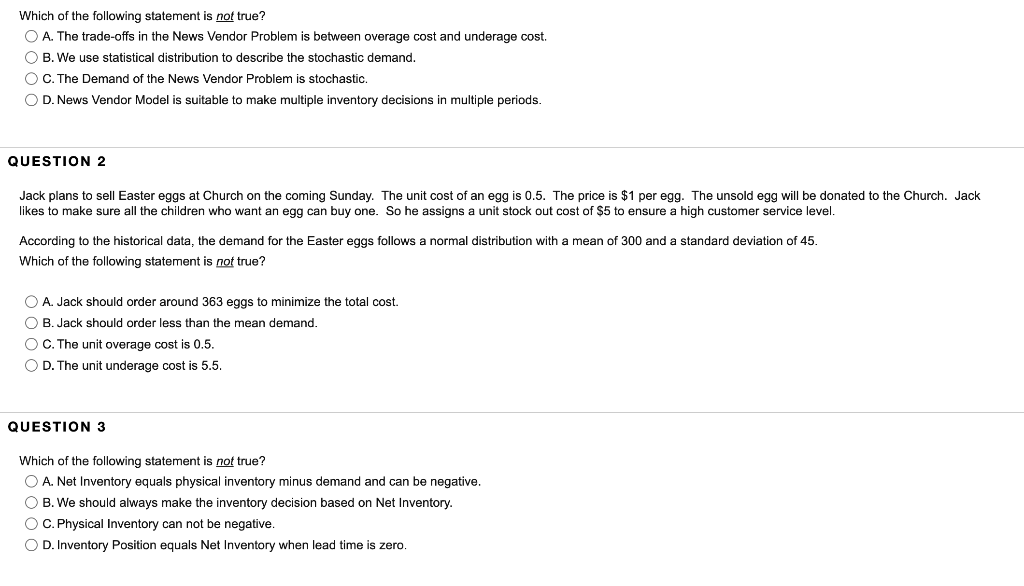This screenshot has width=1024, height=586.
Task: Select 'Net Inventory equals physical inventory minus demand'
Action: (33, 481)
